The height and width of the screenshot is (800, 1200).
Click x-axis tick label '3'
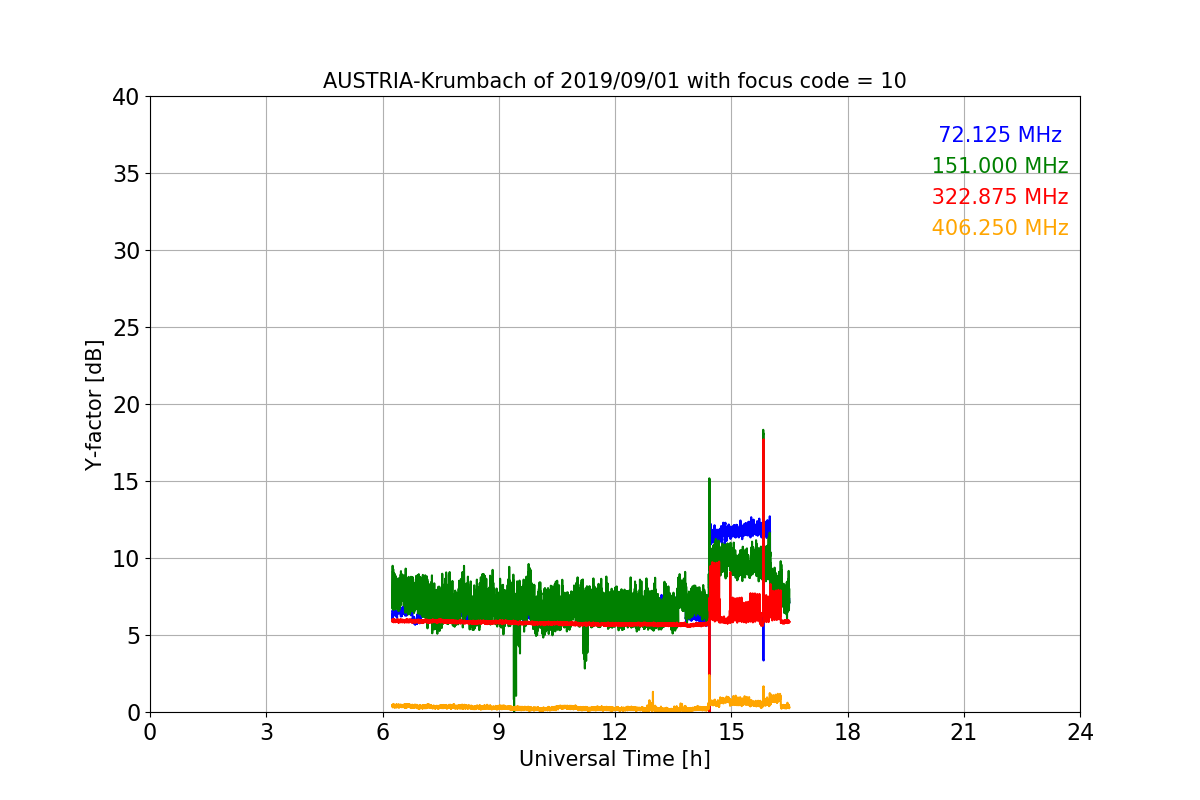point(266,732)
